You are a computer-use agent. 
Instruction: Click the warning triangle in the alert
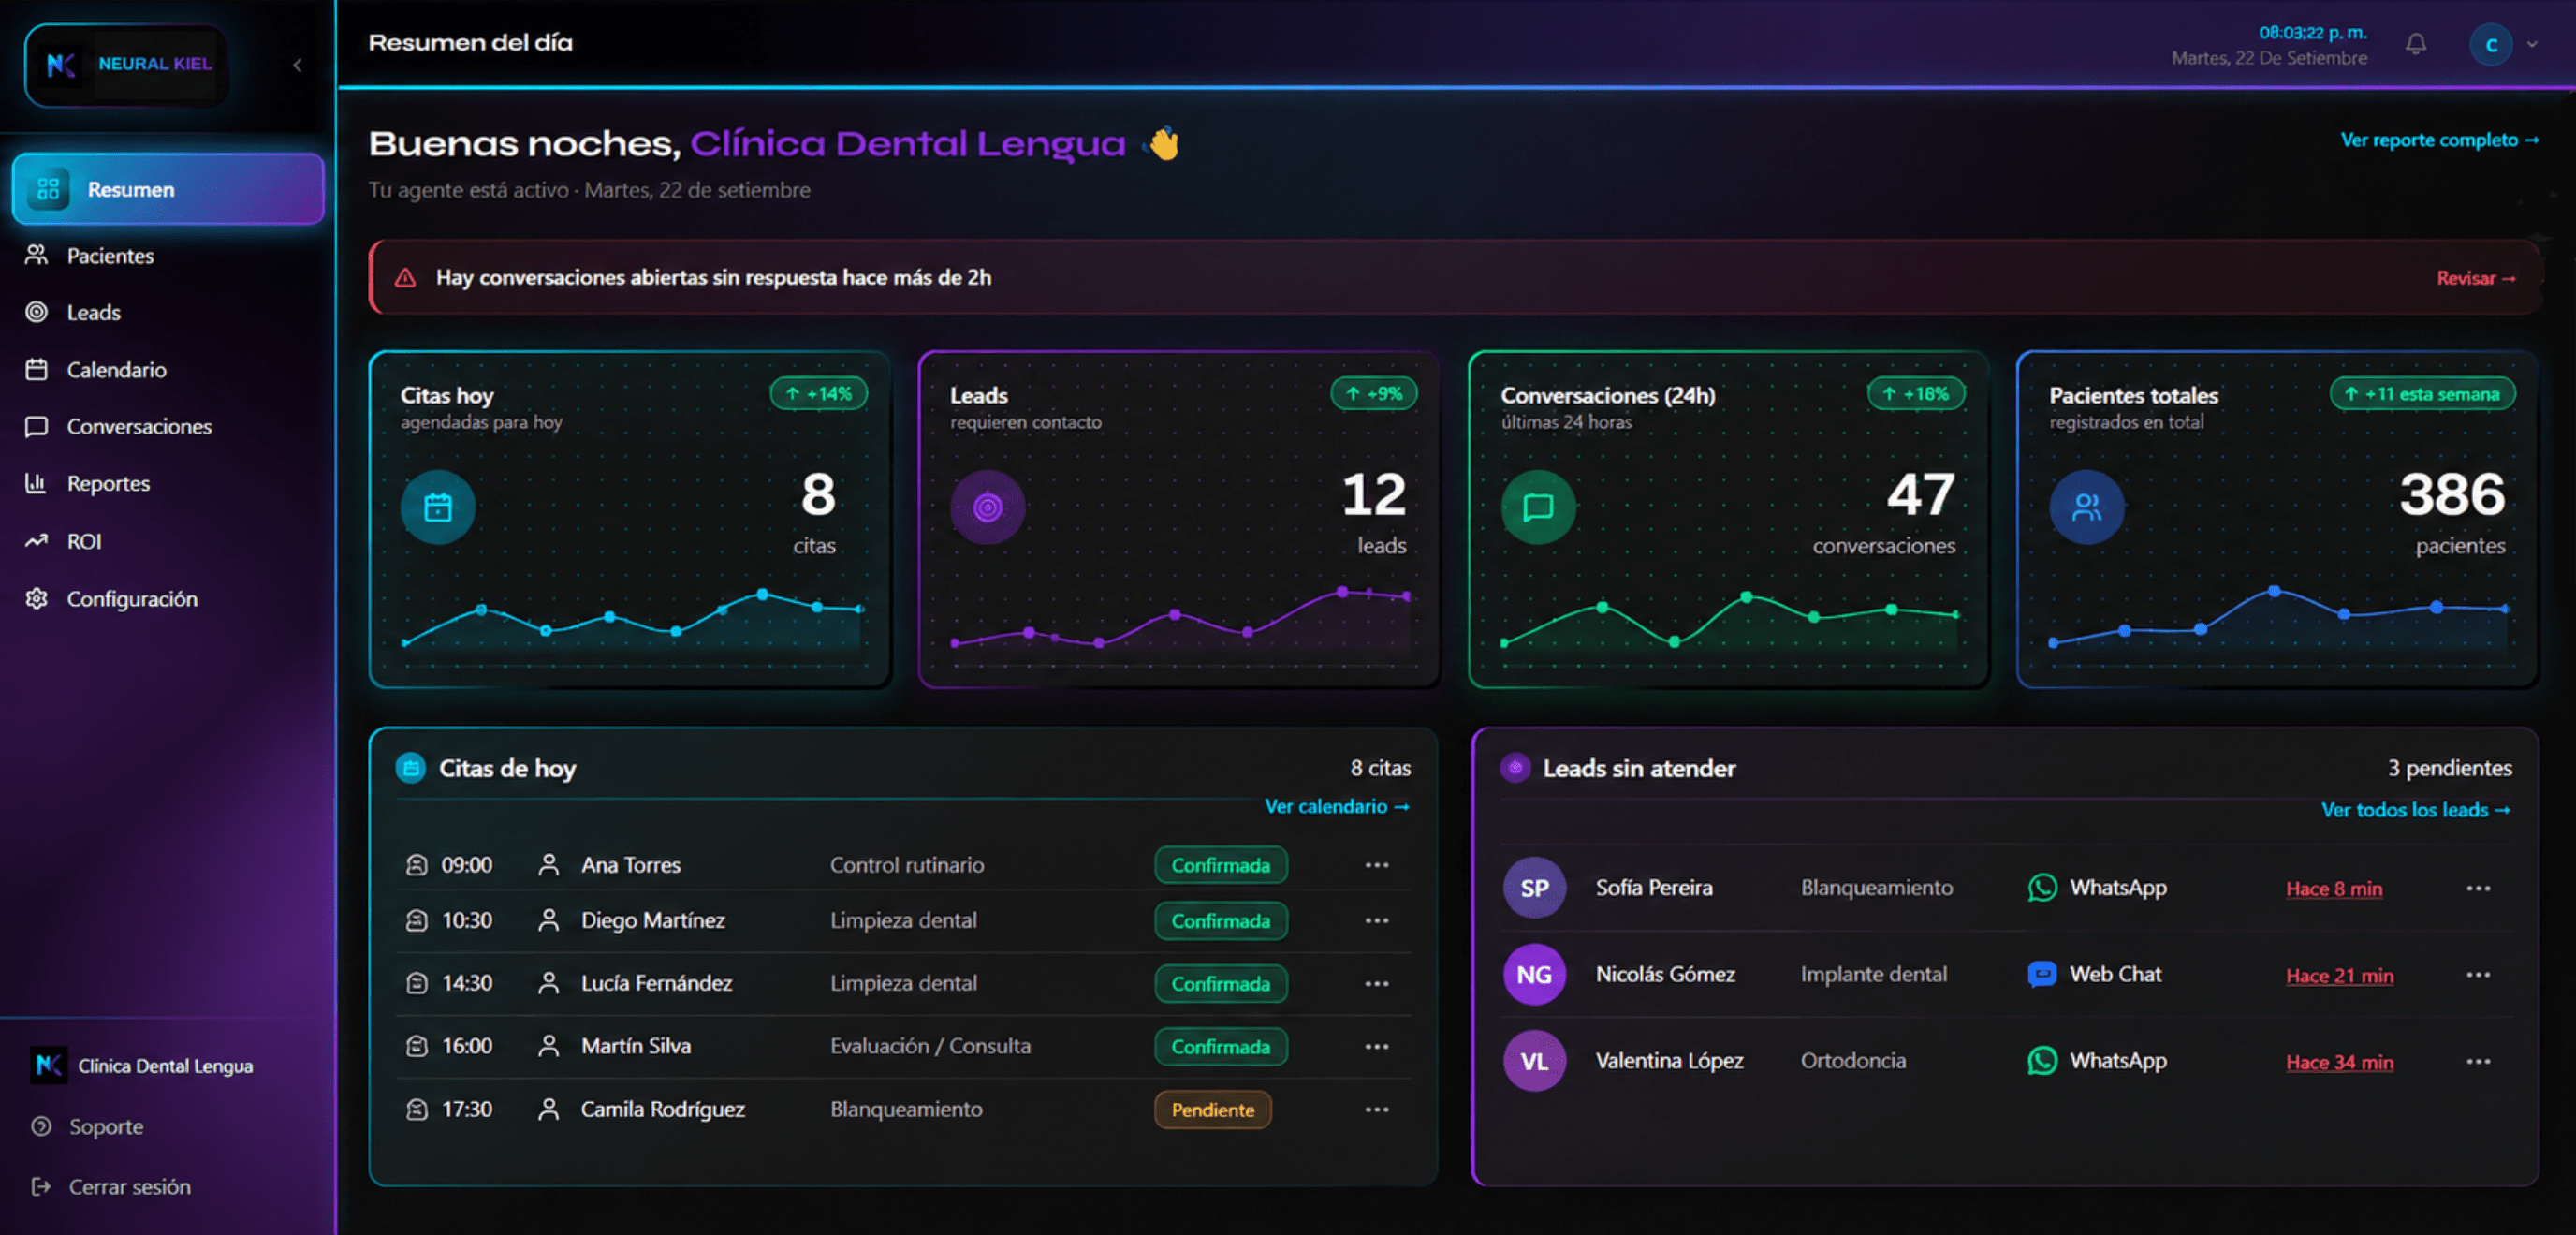point(405,278)
